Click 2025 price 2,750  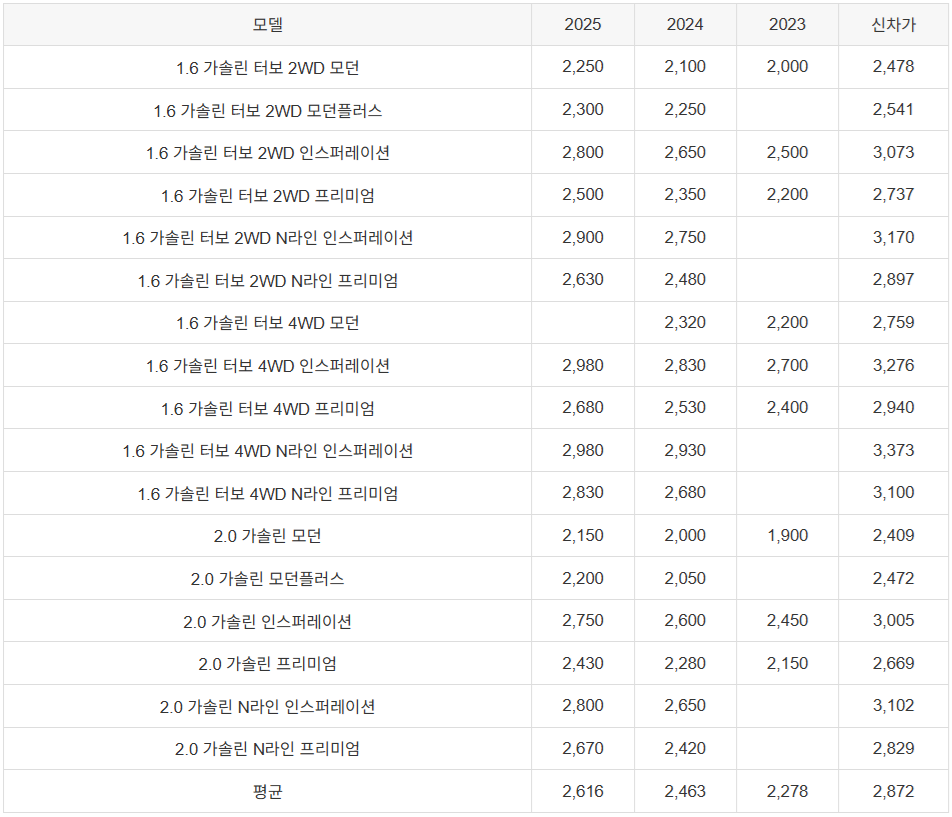tap(583, 620)
